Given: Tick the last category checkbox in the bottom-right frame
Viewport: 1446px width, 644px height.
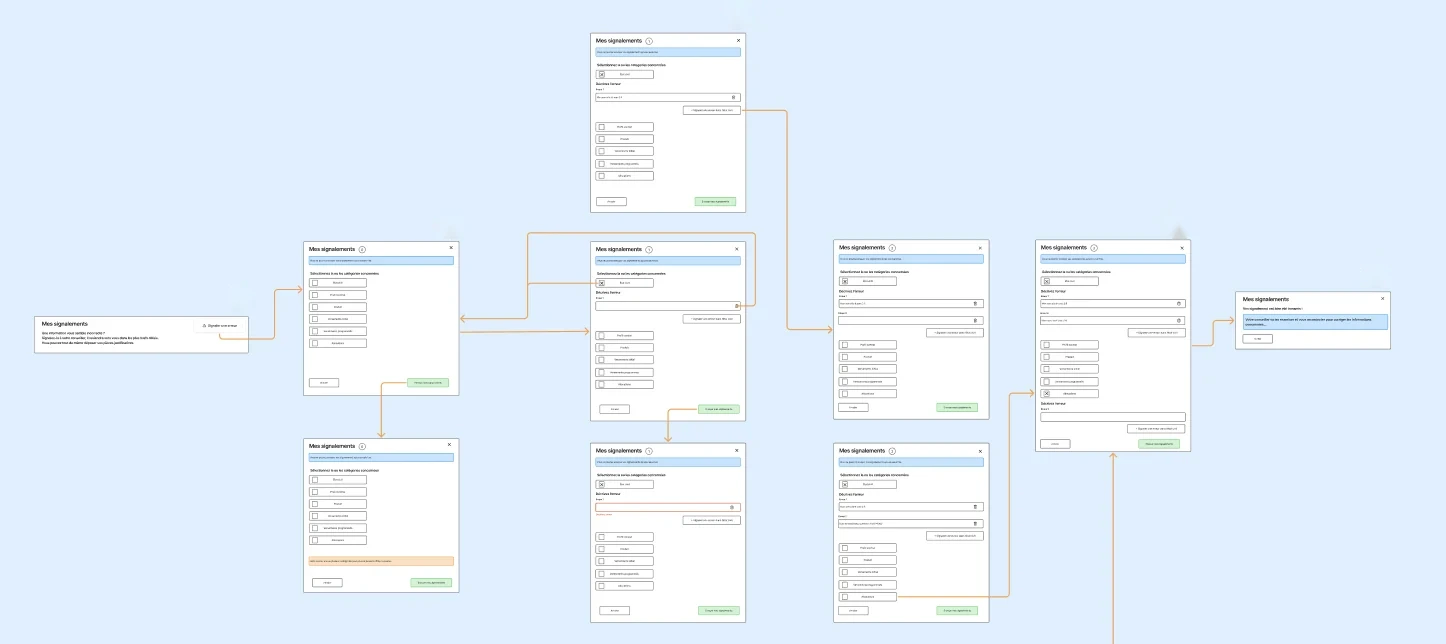Looking at the screenshot, I should coord(845,597).
